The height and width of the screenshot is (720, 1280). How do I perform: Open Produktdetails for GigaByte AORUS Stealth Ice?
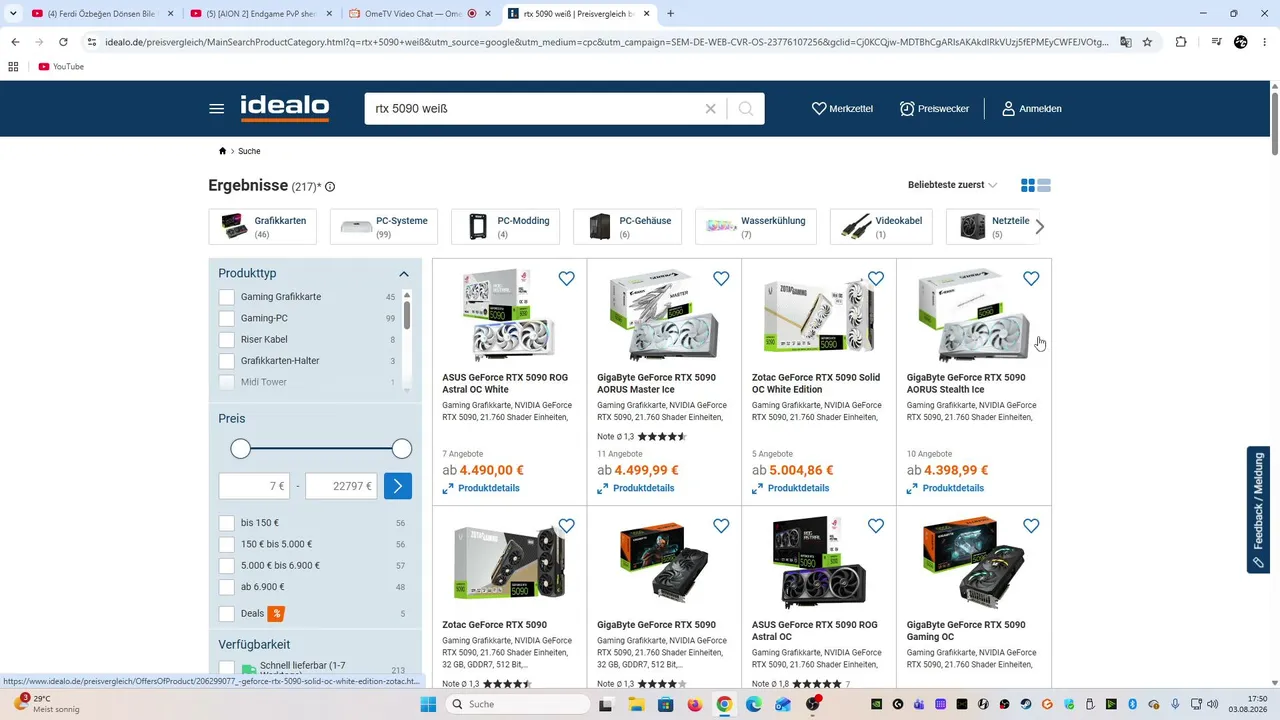946,488
